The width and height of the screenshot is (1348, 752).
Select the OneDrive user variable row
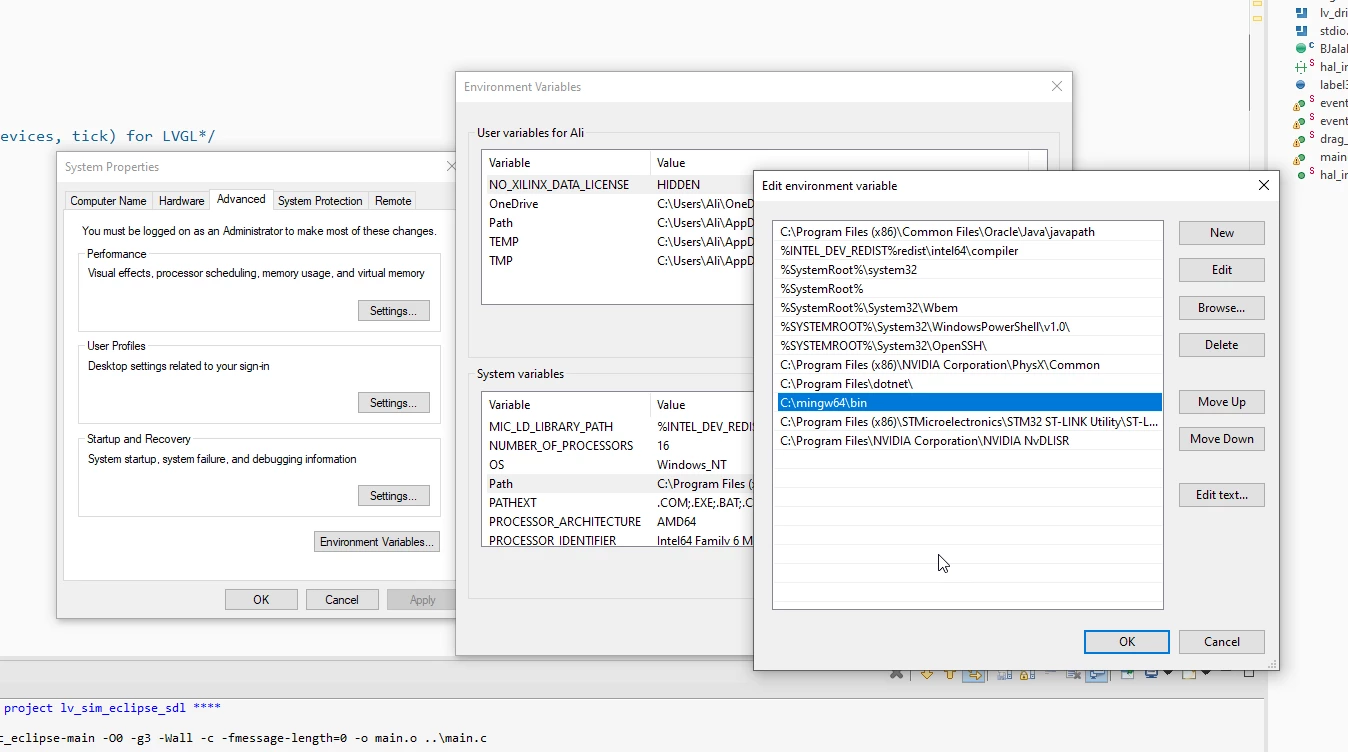point(618,204)
